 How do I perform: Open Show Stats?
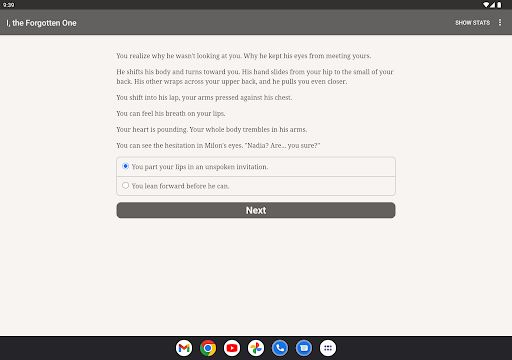472,23
